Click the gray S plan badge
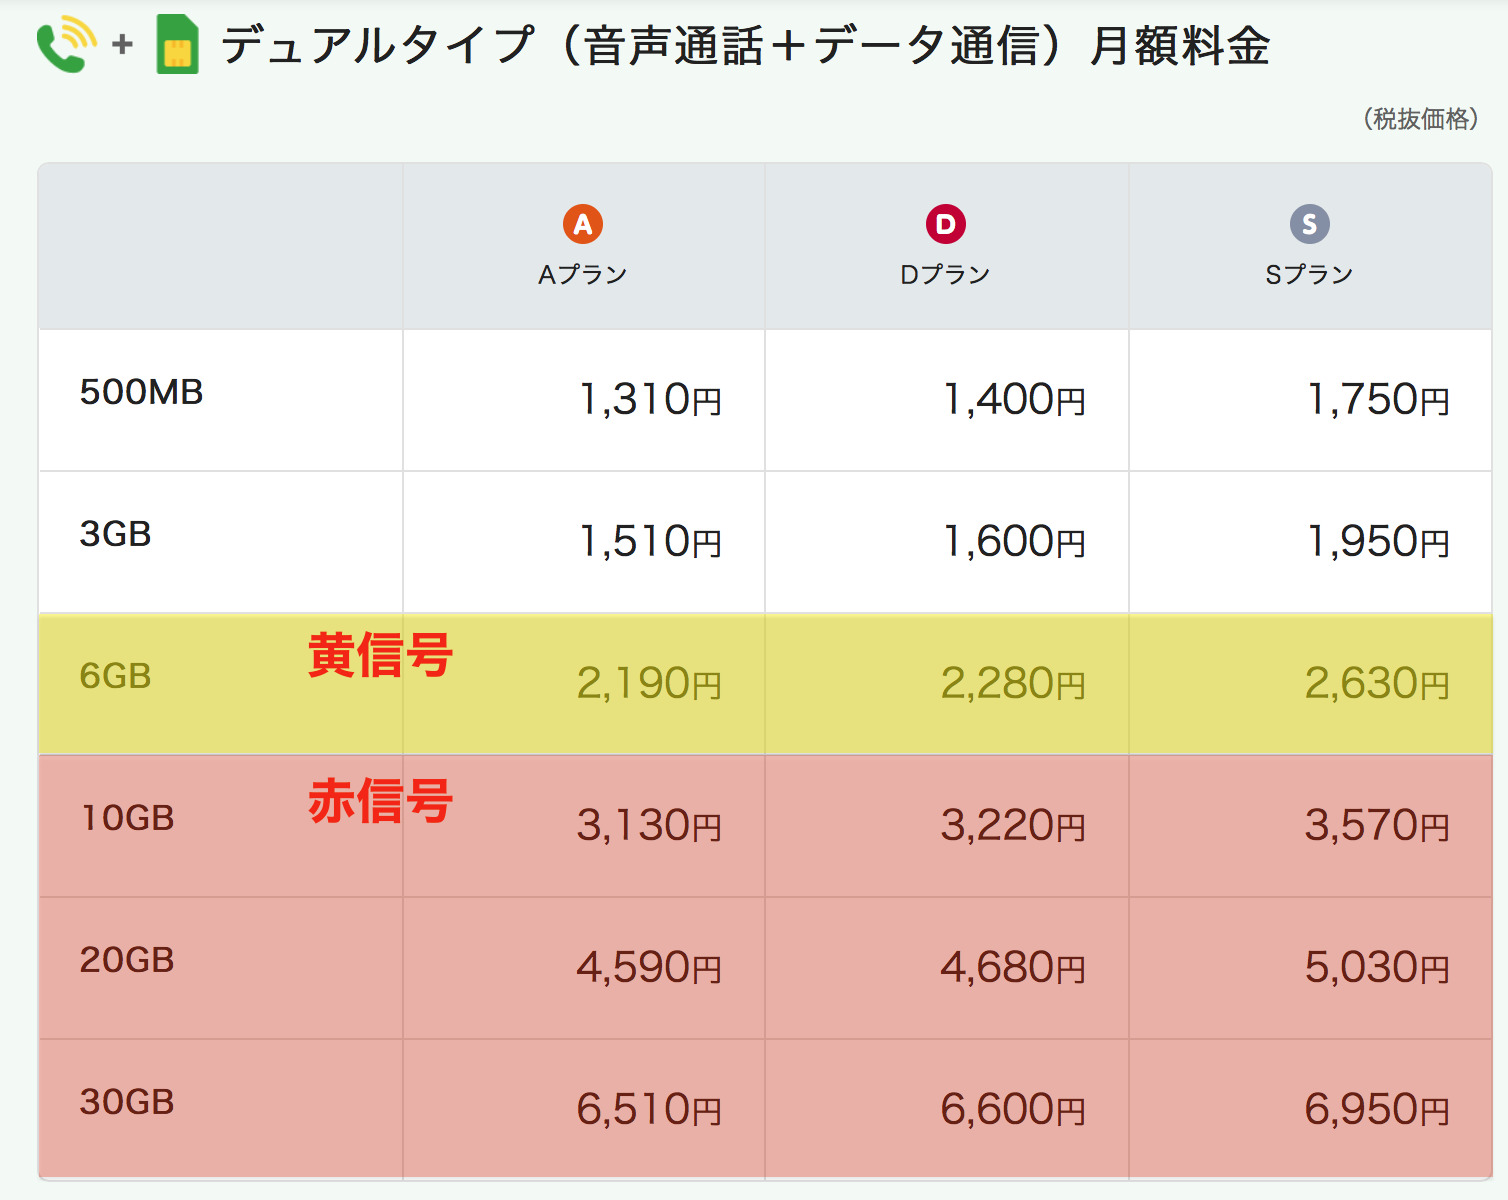The width and height of the screenshot is (1508, 1200). pos(1309,224)
